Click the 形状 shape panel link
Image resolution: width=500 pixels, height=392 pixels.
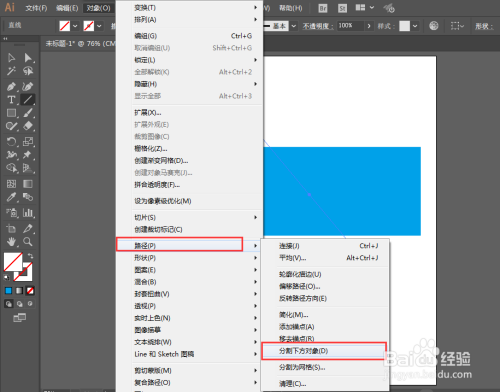click(484, 26)
